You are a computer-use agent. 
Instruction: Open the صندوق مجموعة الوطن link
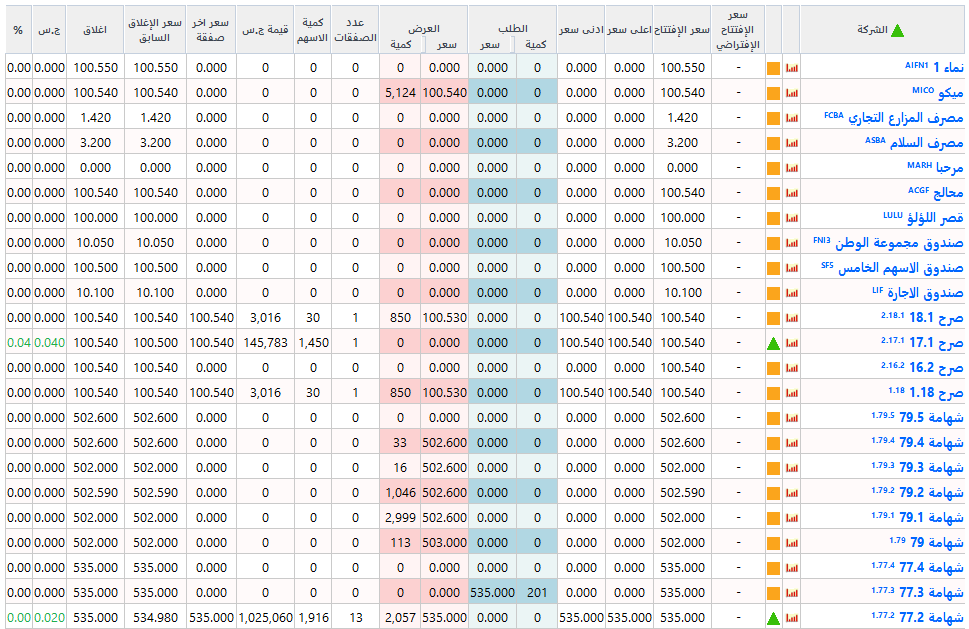tap(888, 242)
